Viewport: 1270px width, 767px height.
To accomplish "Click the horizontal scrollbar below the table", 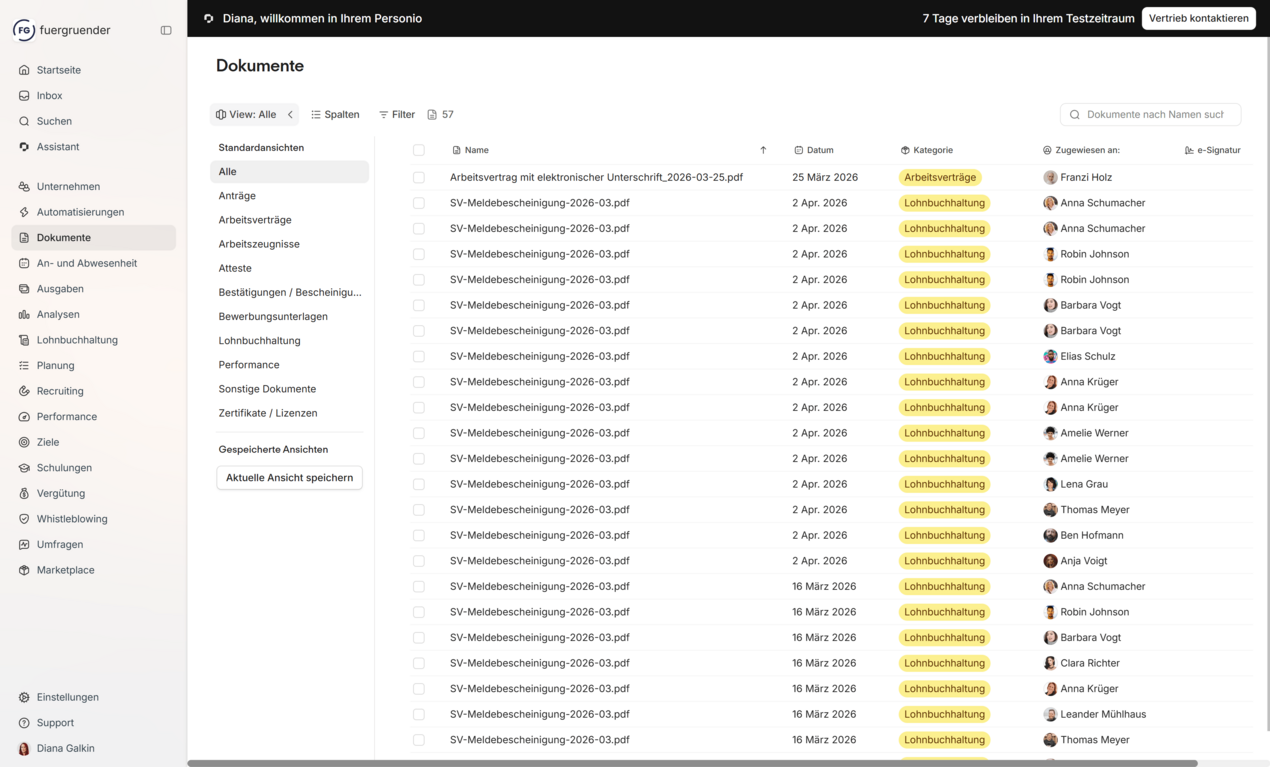I will (x=692, y=763).
